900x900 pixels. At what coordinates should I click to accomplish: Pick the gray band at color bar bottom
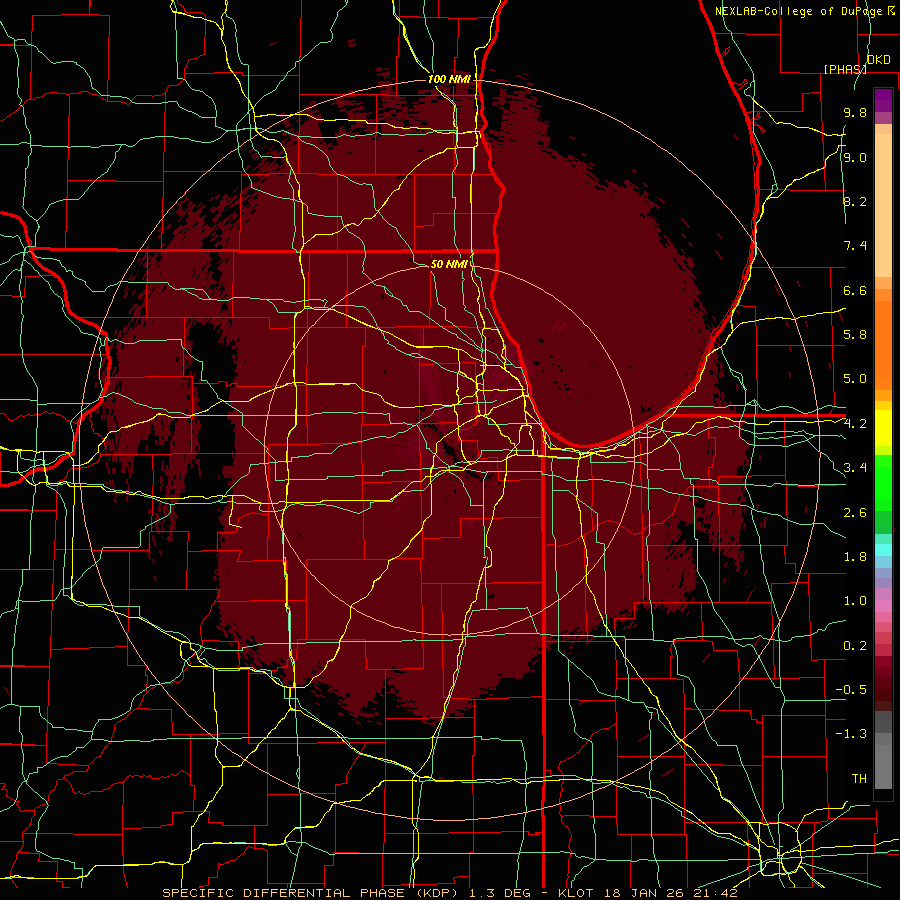[883, 763]
